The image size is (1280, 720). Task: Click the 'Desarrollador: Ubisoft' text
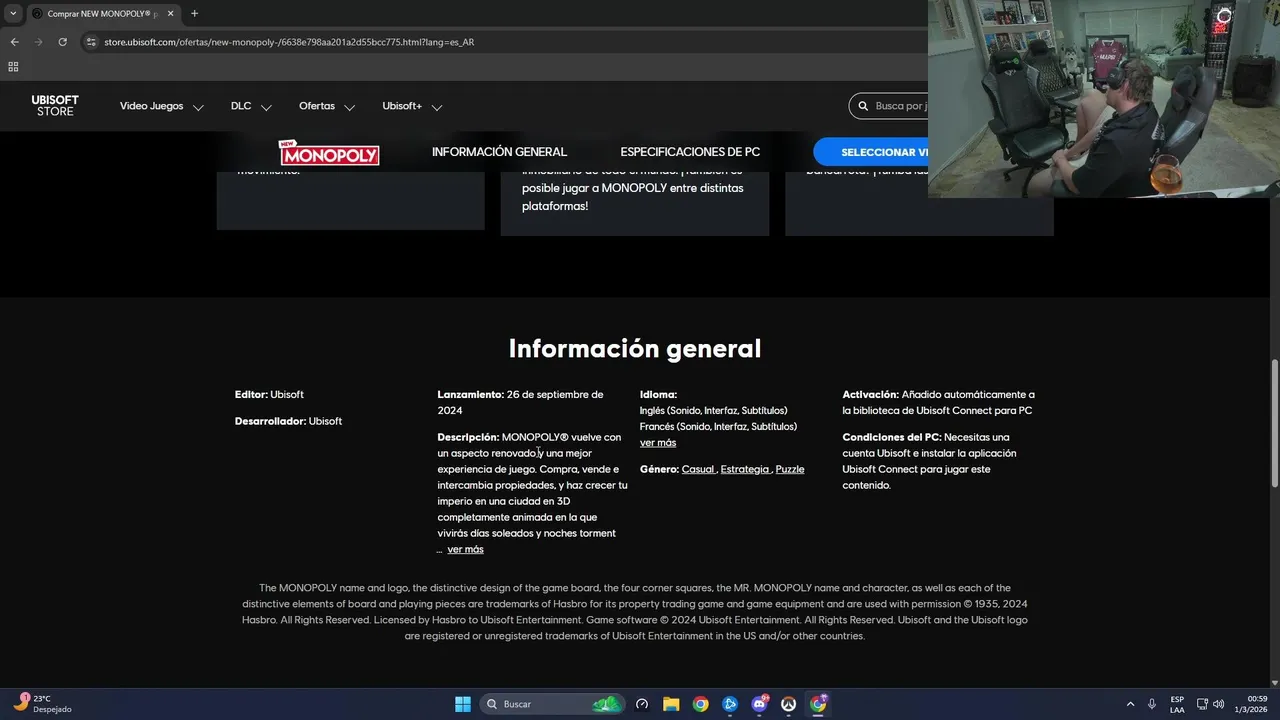(x=288, y=422)
